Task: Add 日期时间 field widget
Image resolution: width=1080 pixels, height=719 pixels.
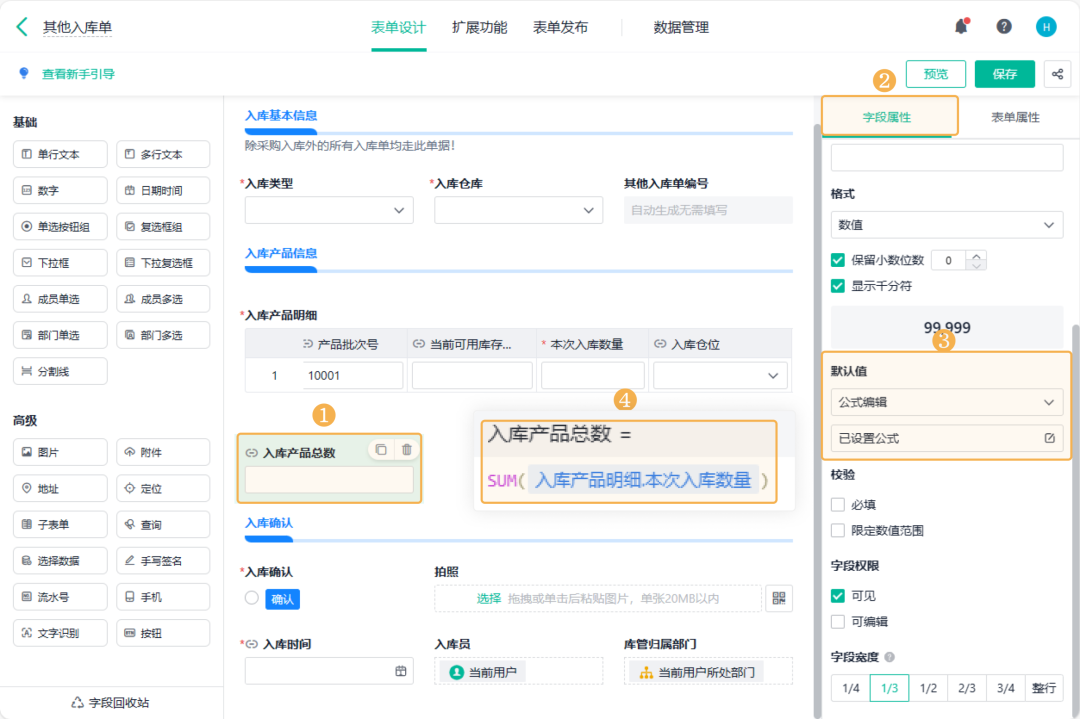Action: [x=163, y=190]
